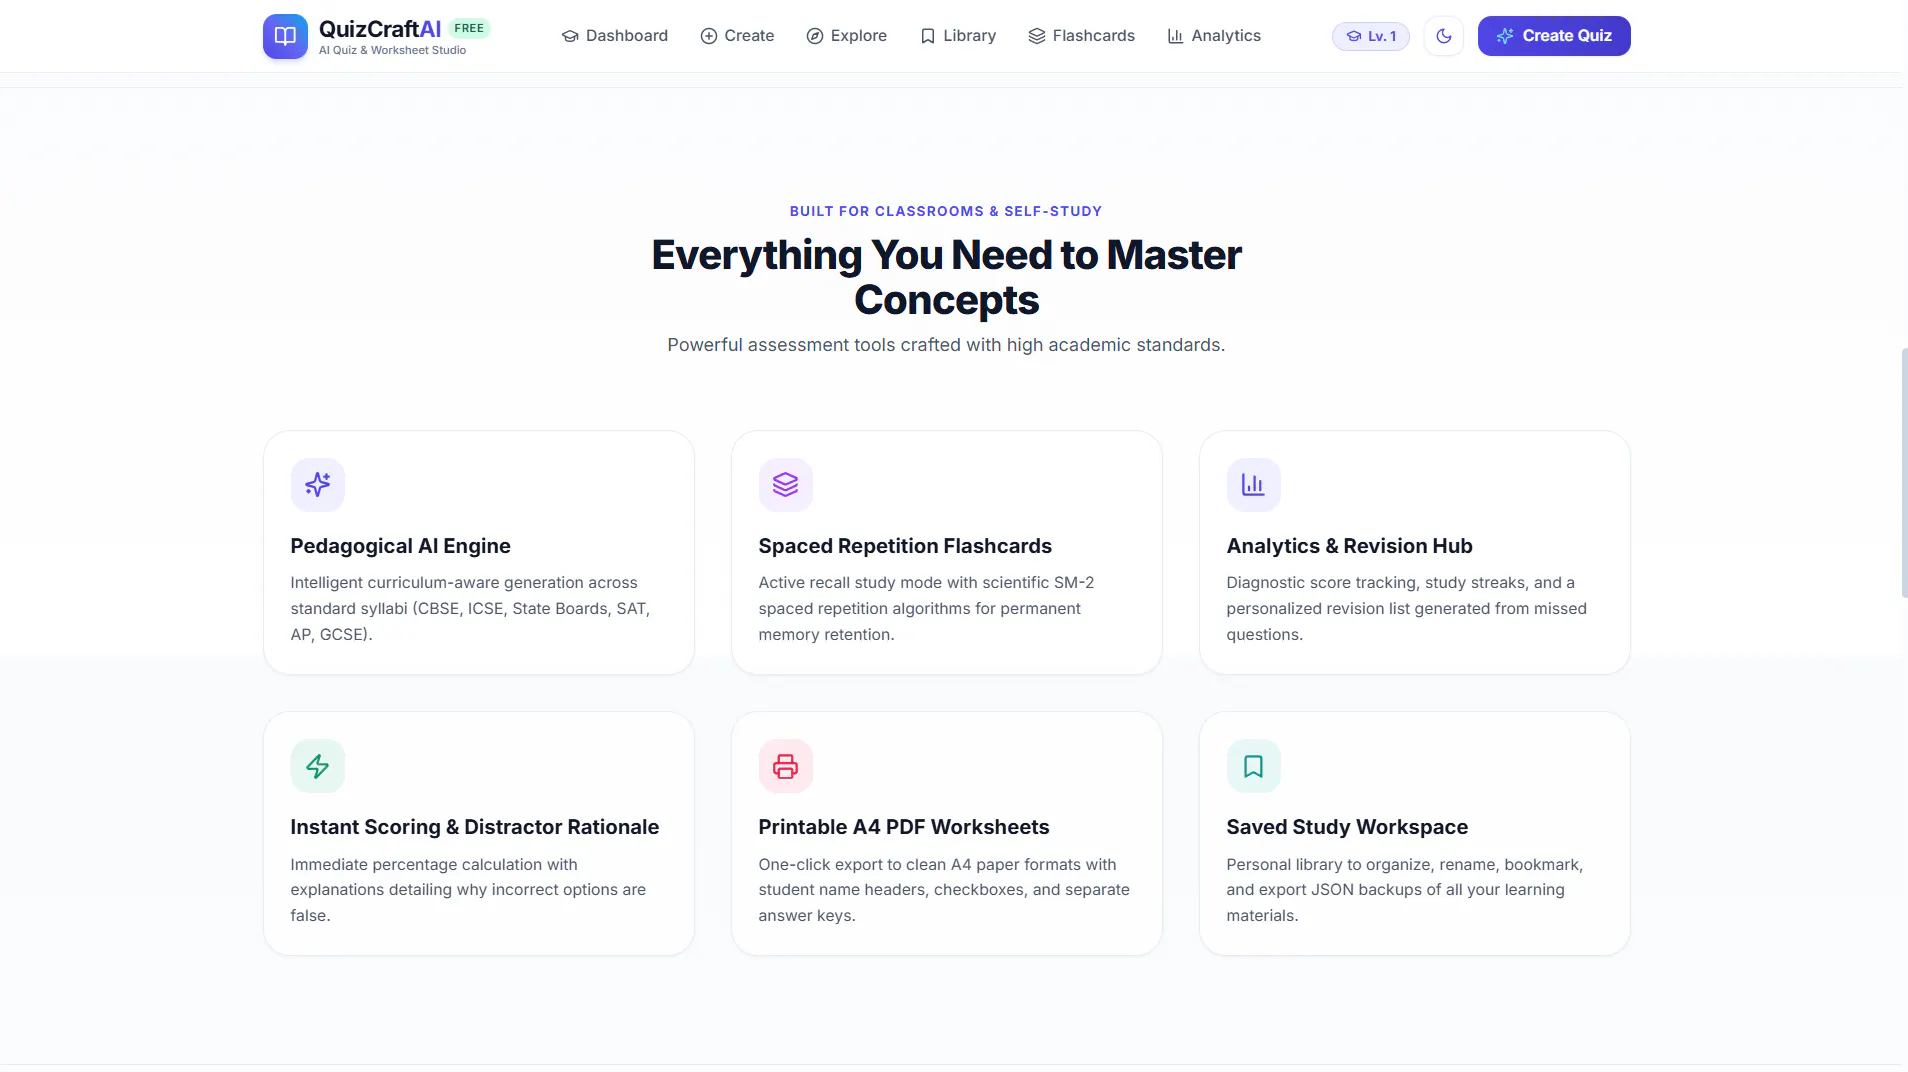Click the lightning bolt icon for Instant Scoring
Screen dimensions: 1908x1072
coord(318,766)
